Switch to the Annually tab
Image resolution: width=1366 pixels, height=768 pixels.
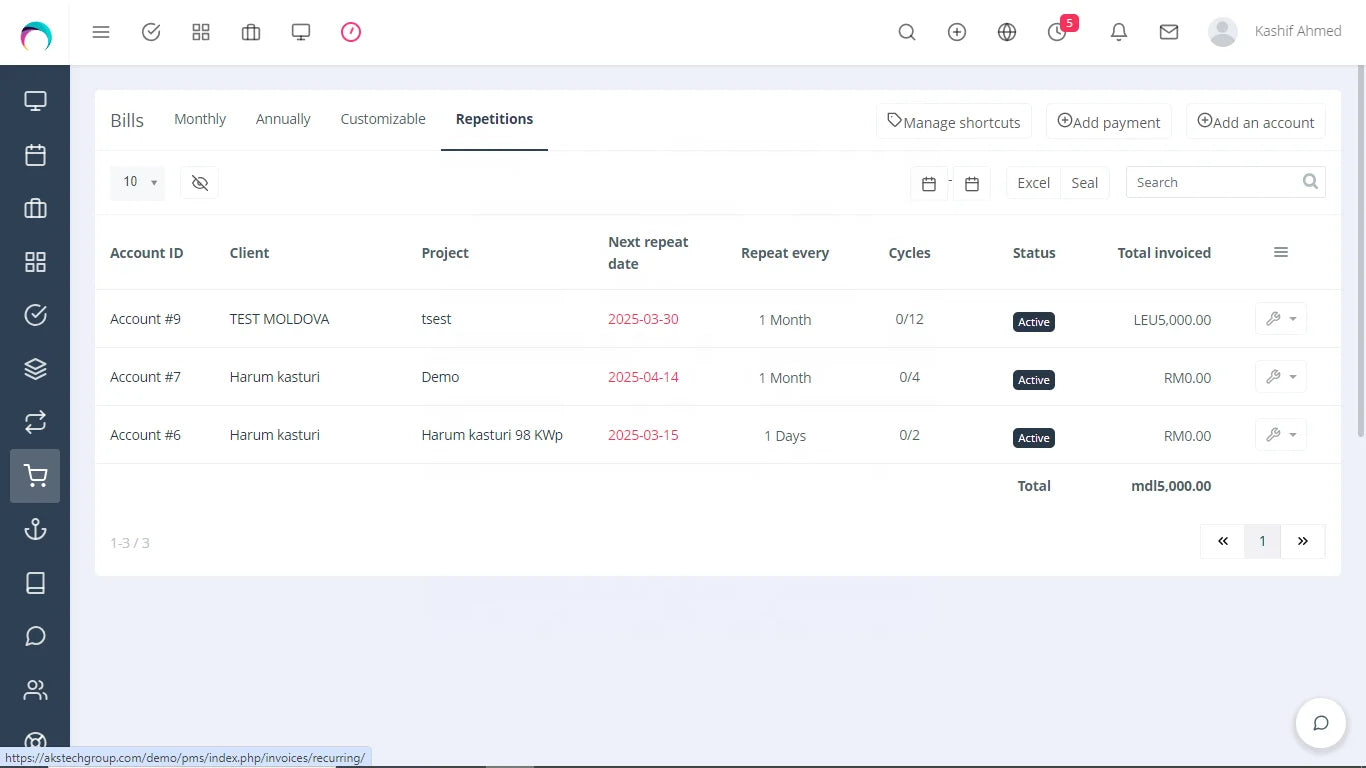[x=283, y=119]
